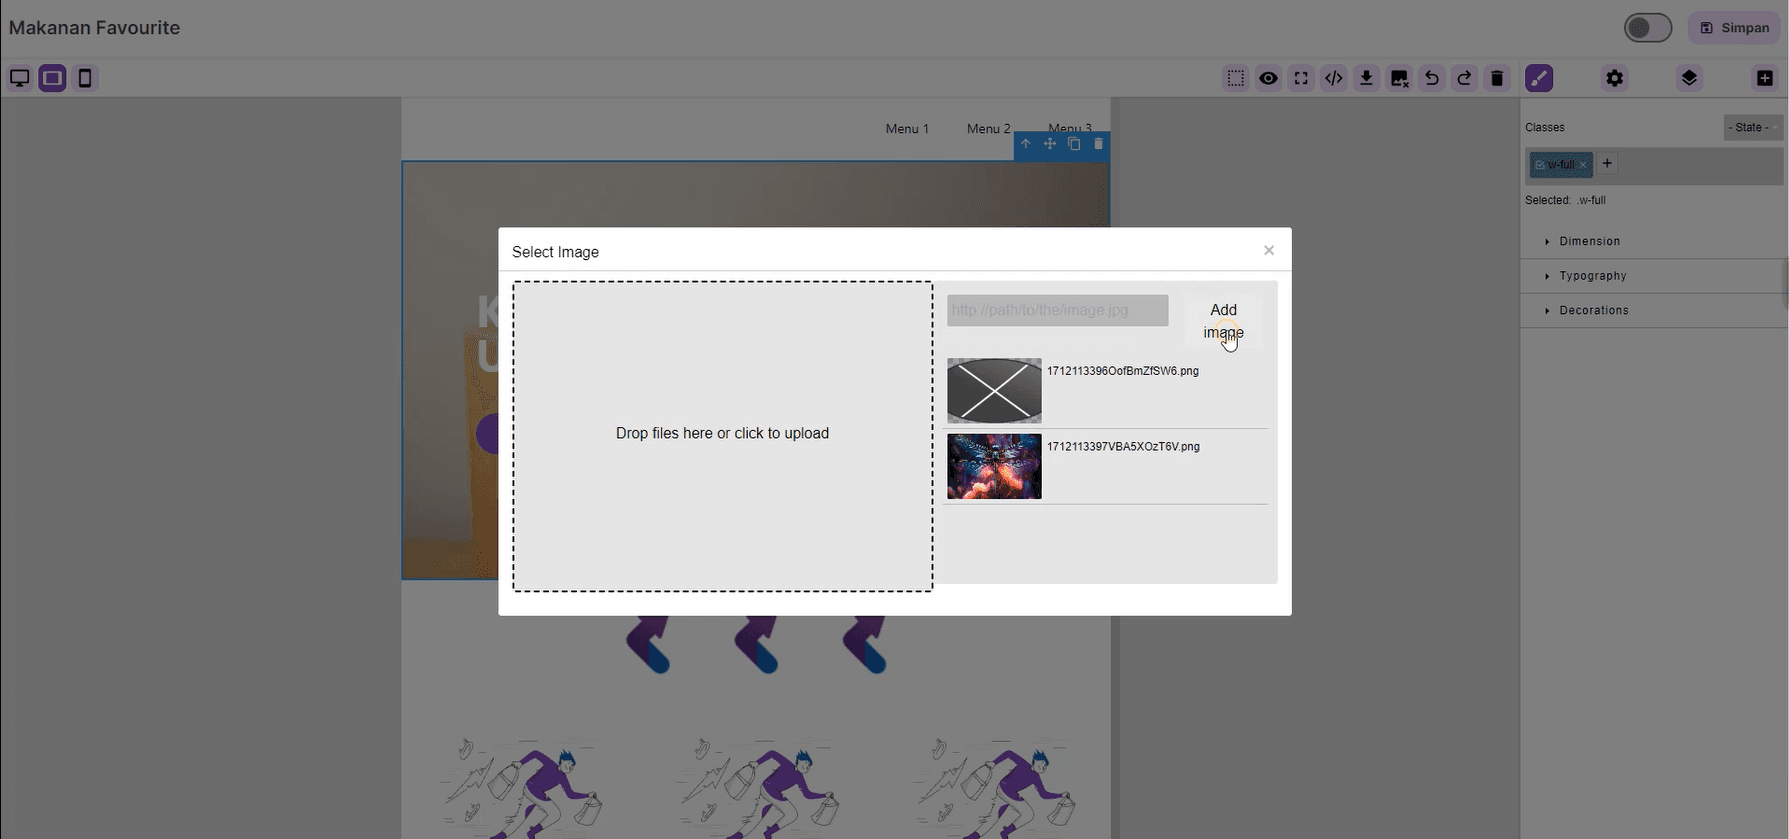Open the settings gear panel

tap(1614, 78)
